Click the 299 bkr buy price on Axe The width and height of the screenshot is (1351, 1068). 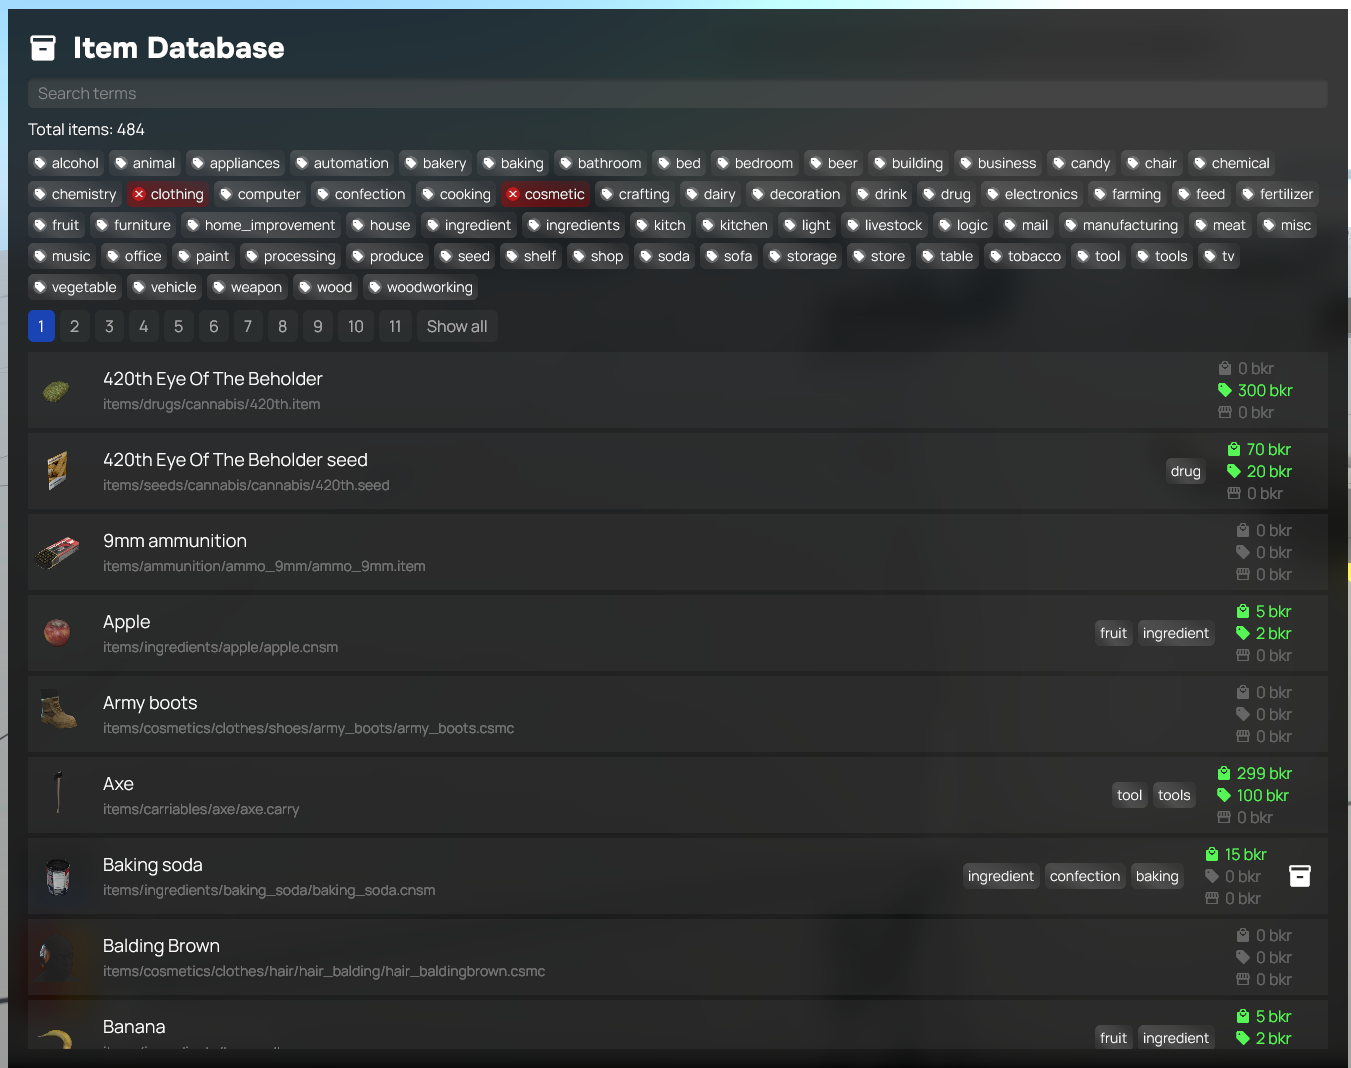1255,773
